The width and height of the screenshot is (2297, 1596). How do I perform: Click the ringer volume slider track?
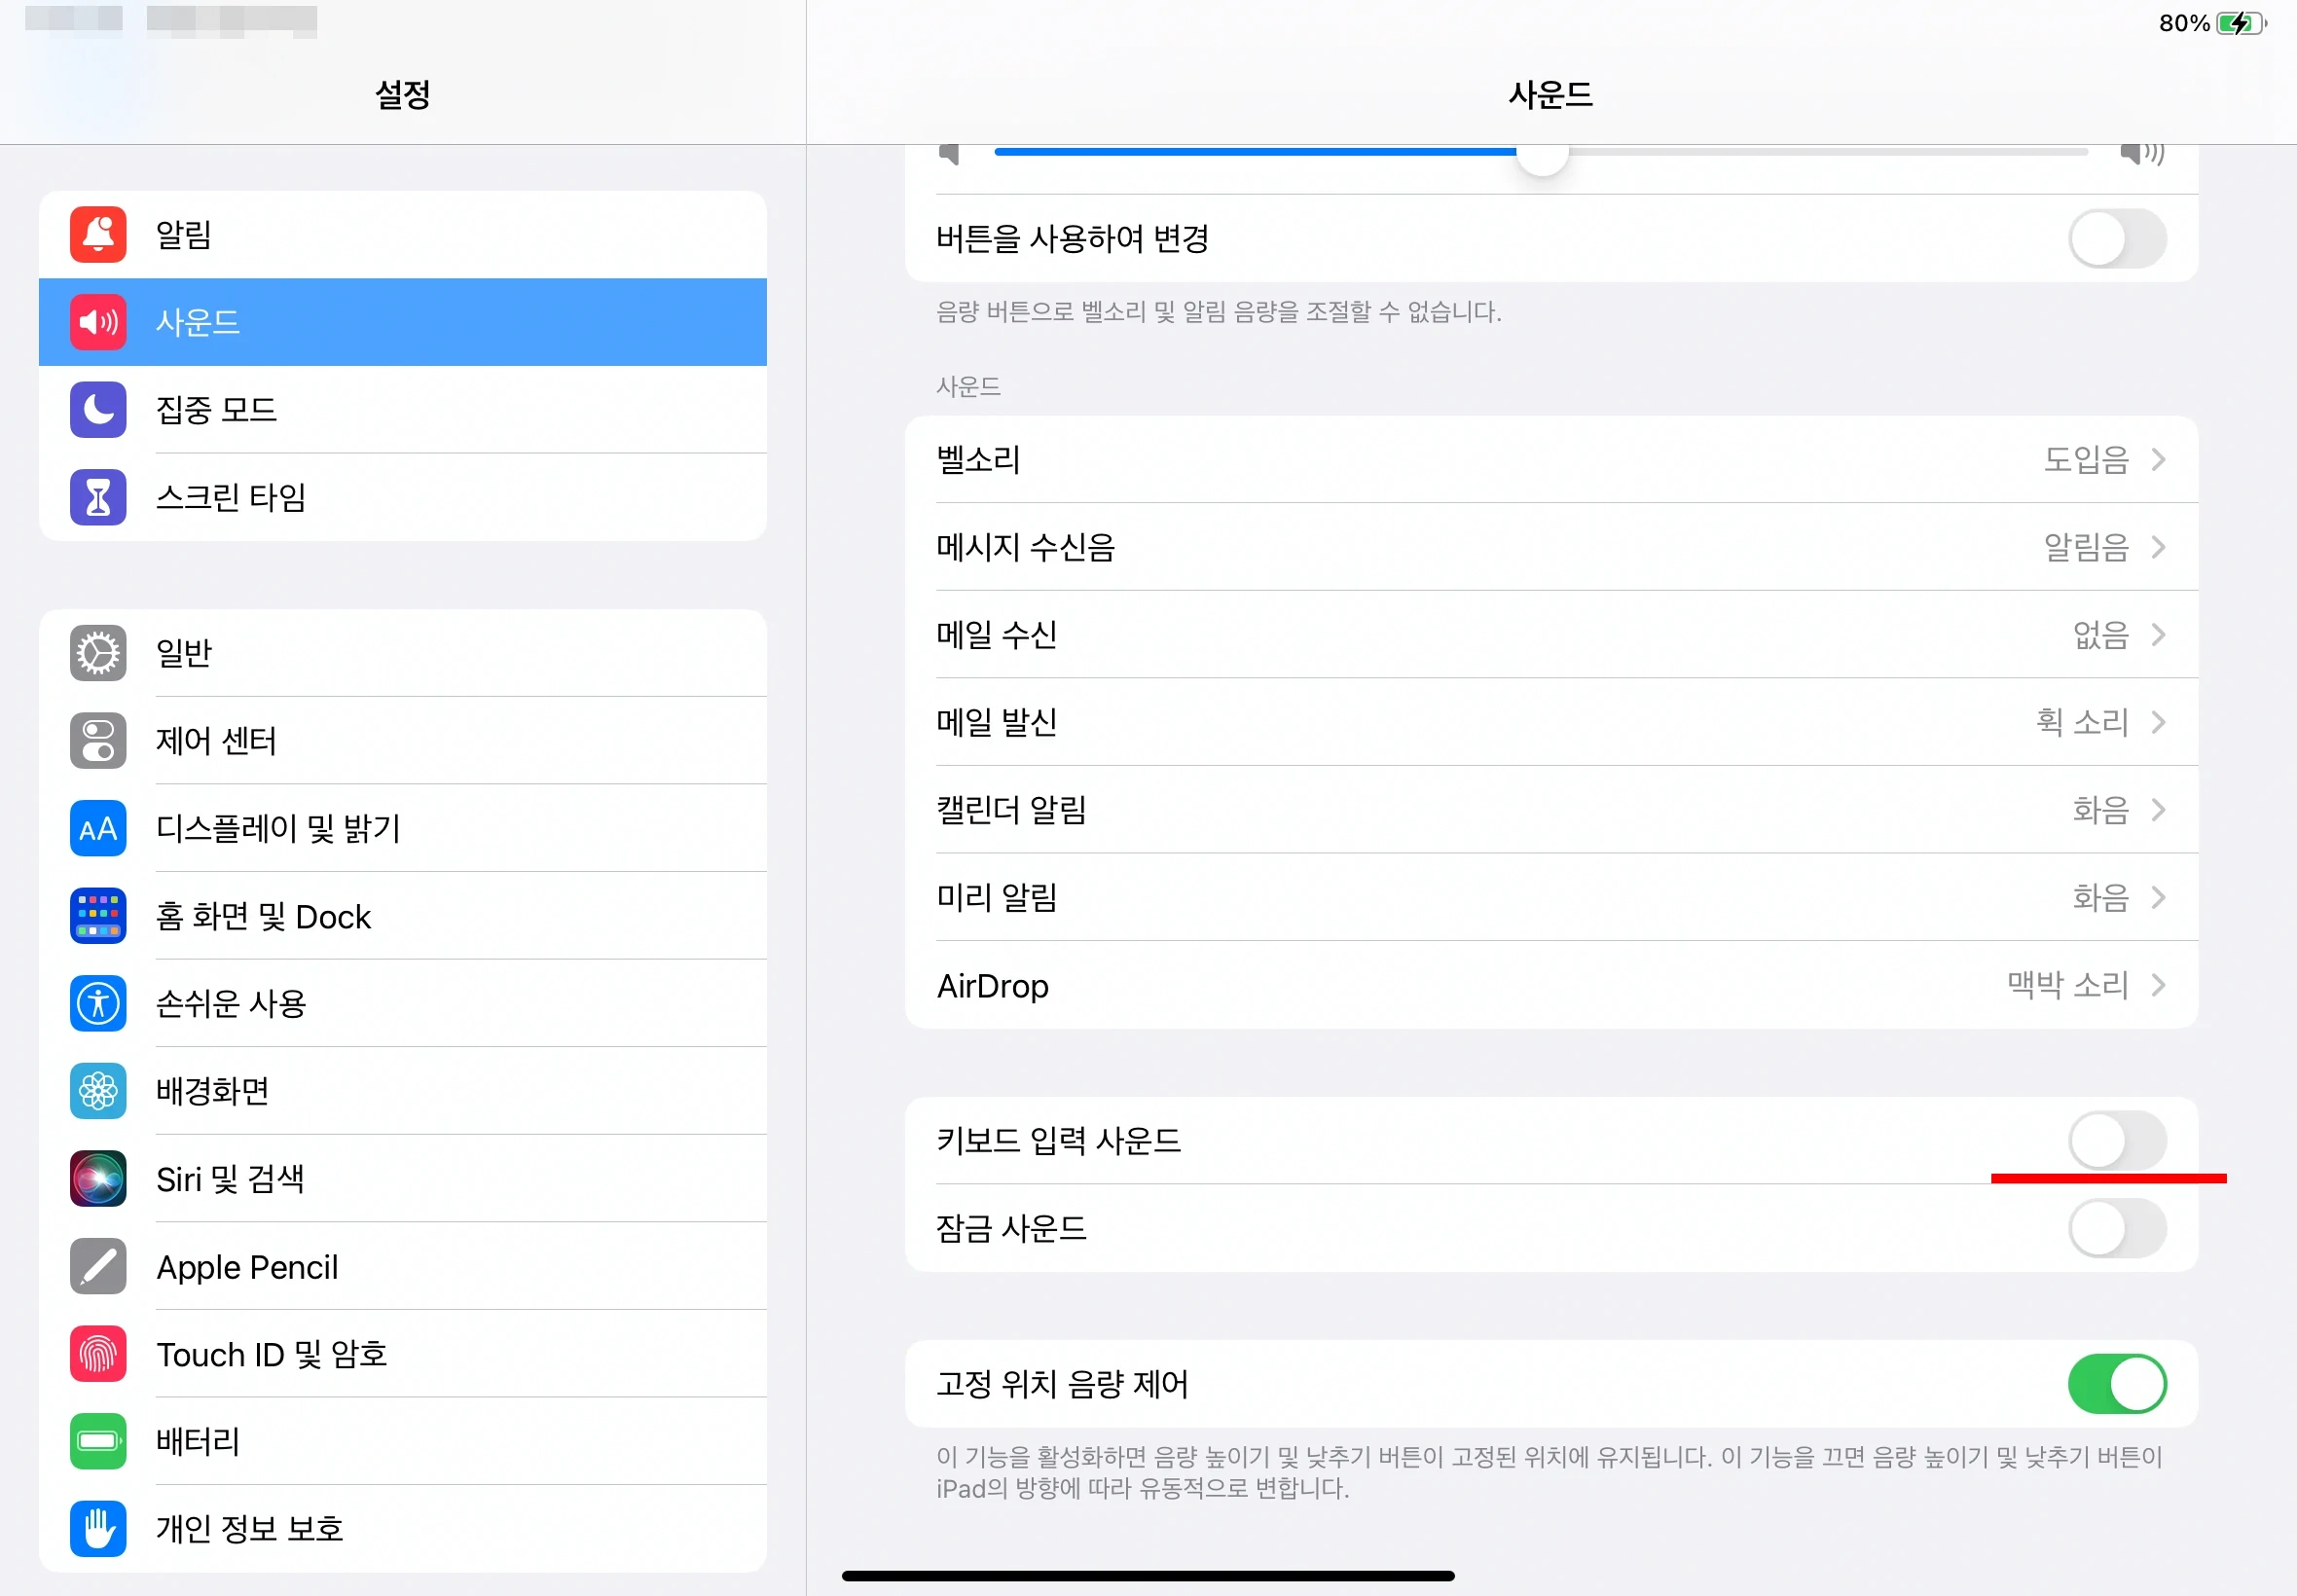tap(1800, 152)
